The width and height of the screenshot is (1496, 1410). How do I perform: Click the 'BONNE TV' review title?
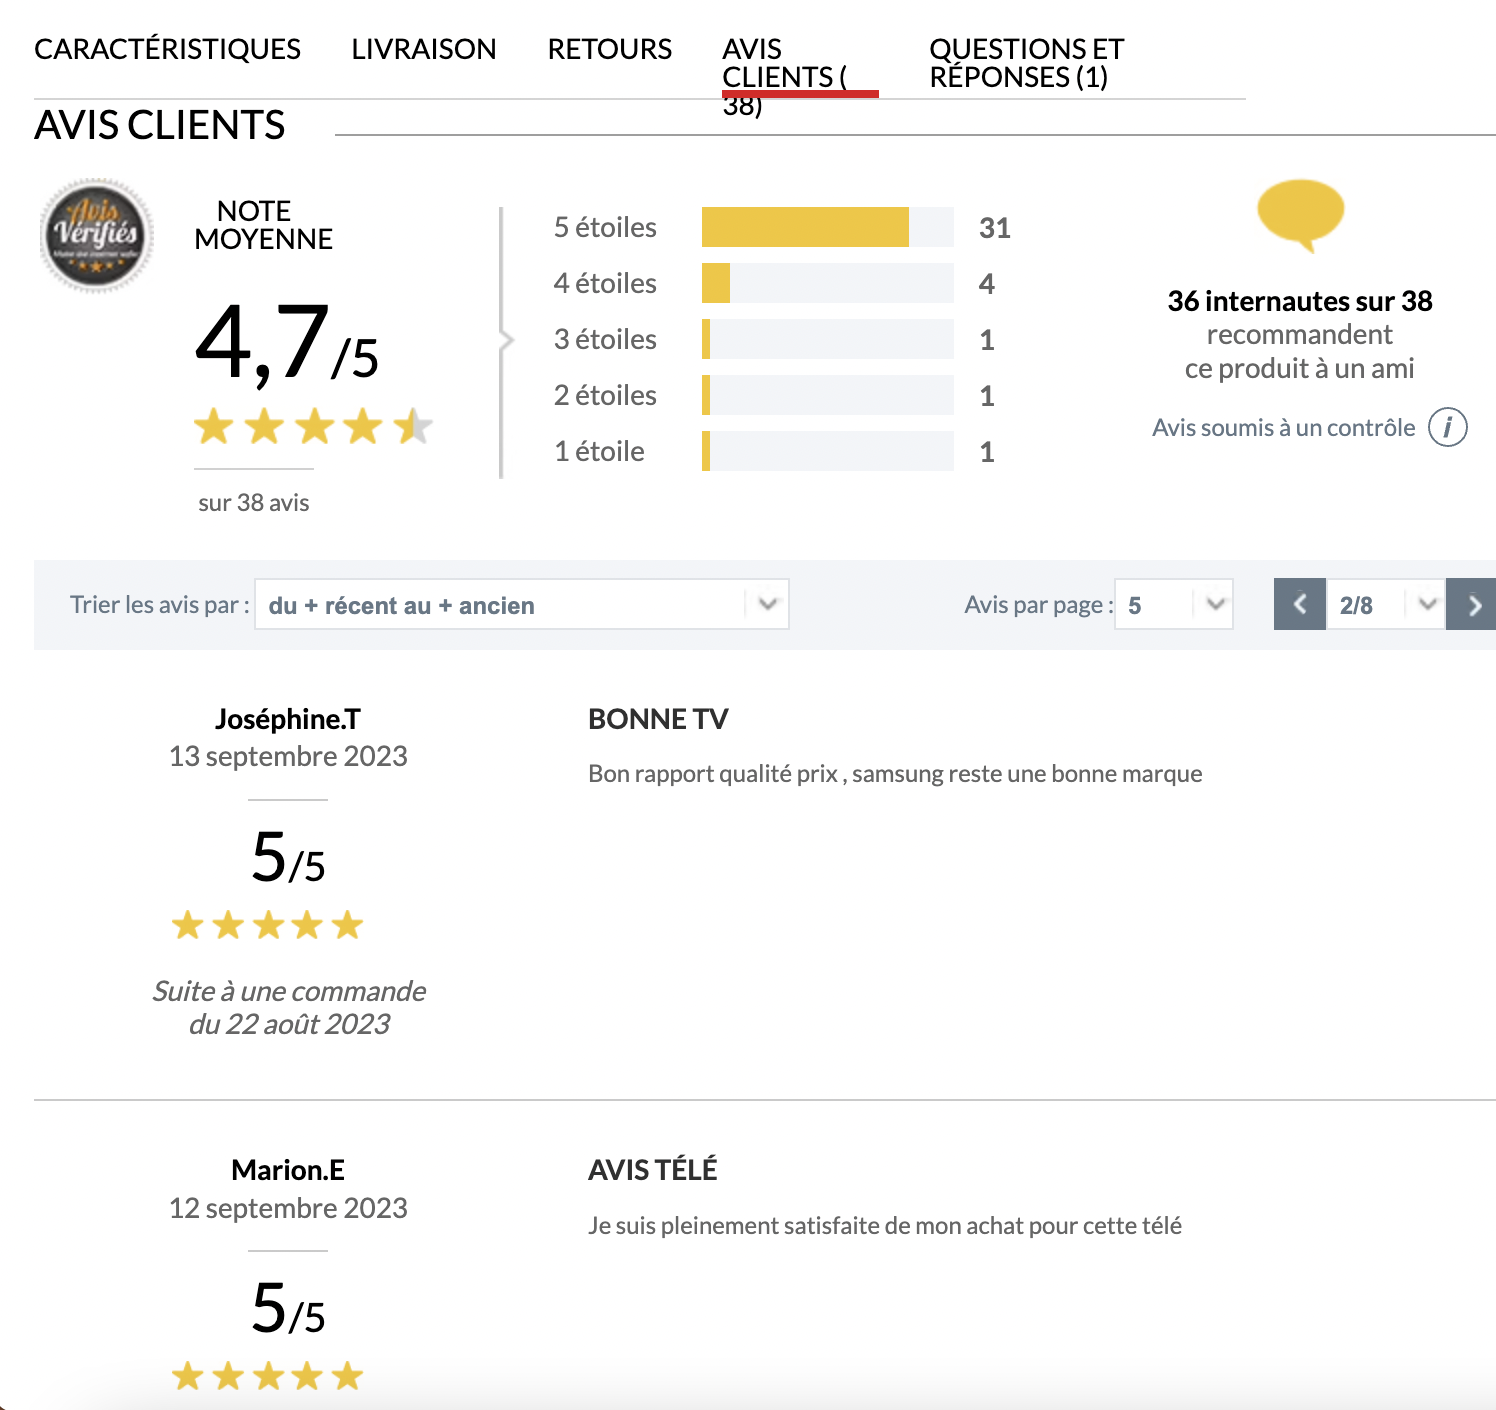click(658, 718)
